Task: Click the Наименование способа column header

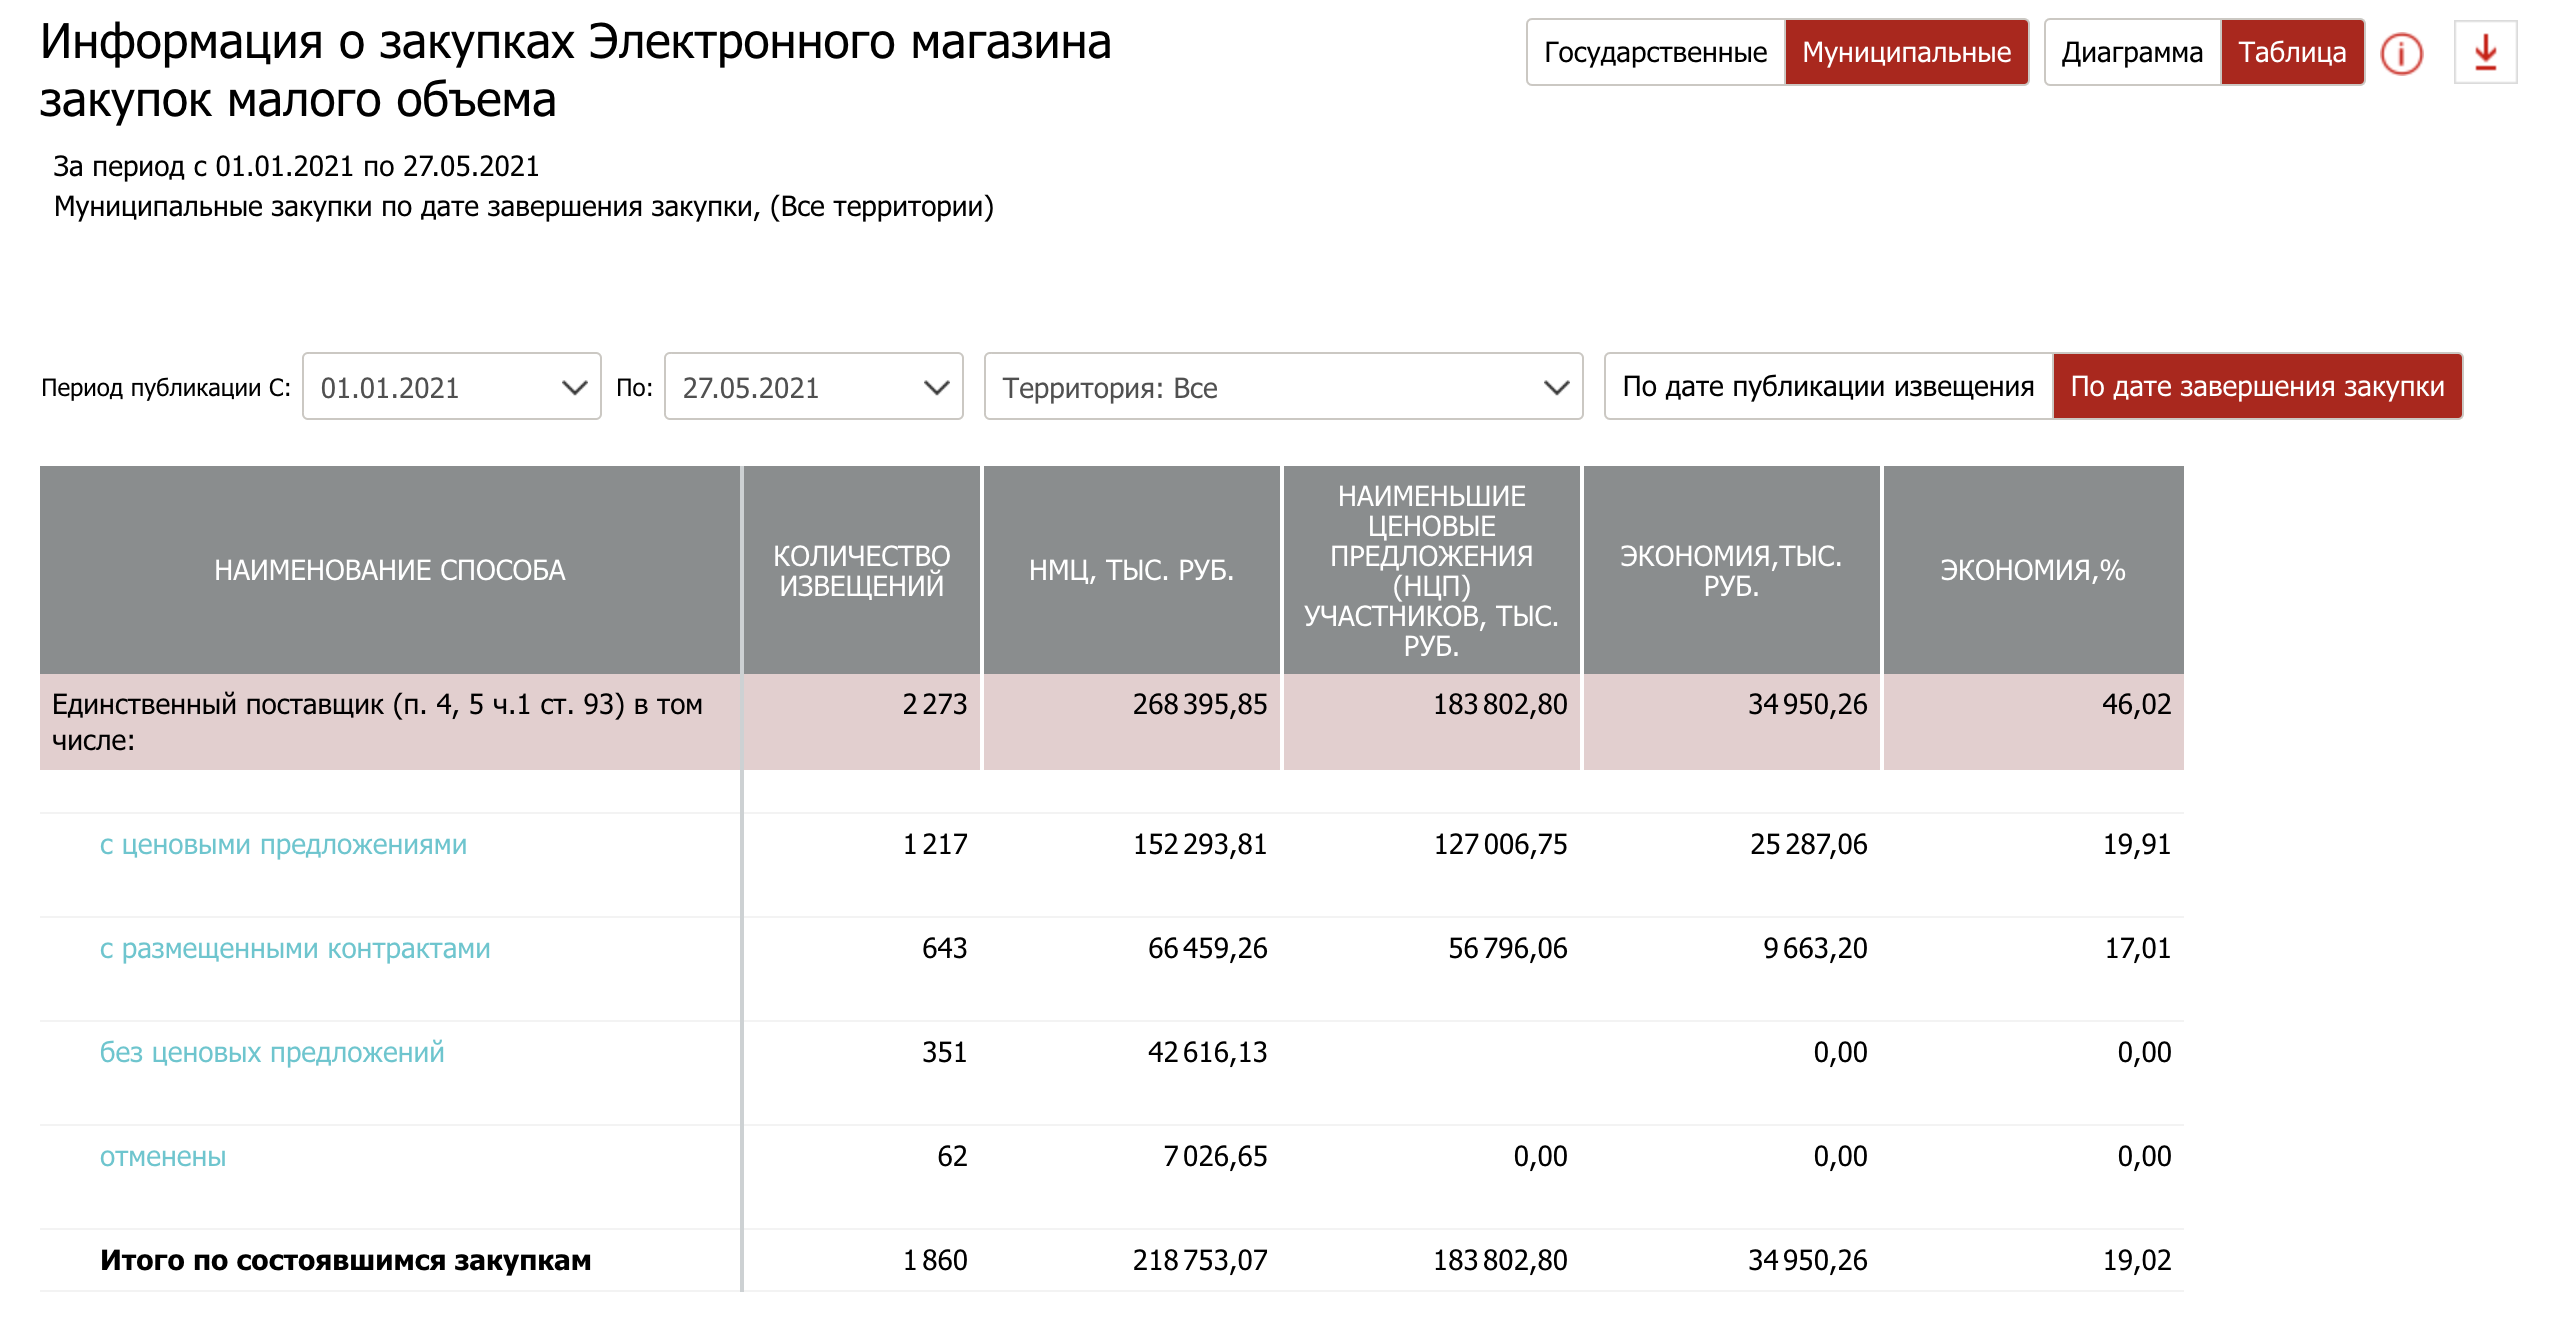Action: [x=389, y=571]
